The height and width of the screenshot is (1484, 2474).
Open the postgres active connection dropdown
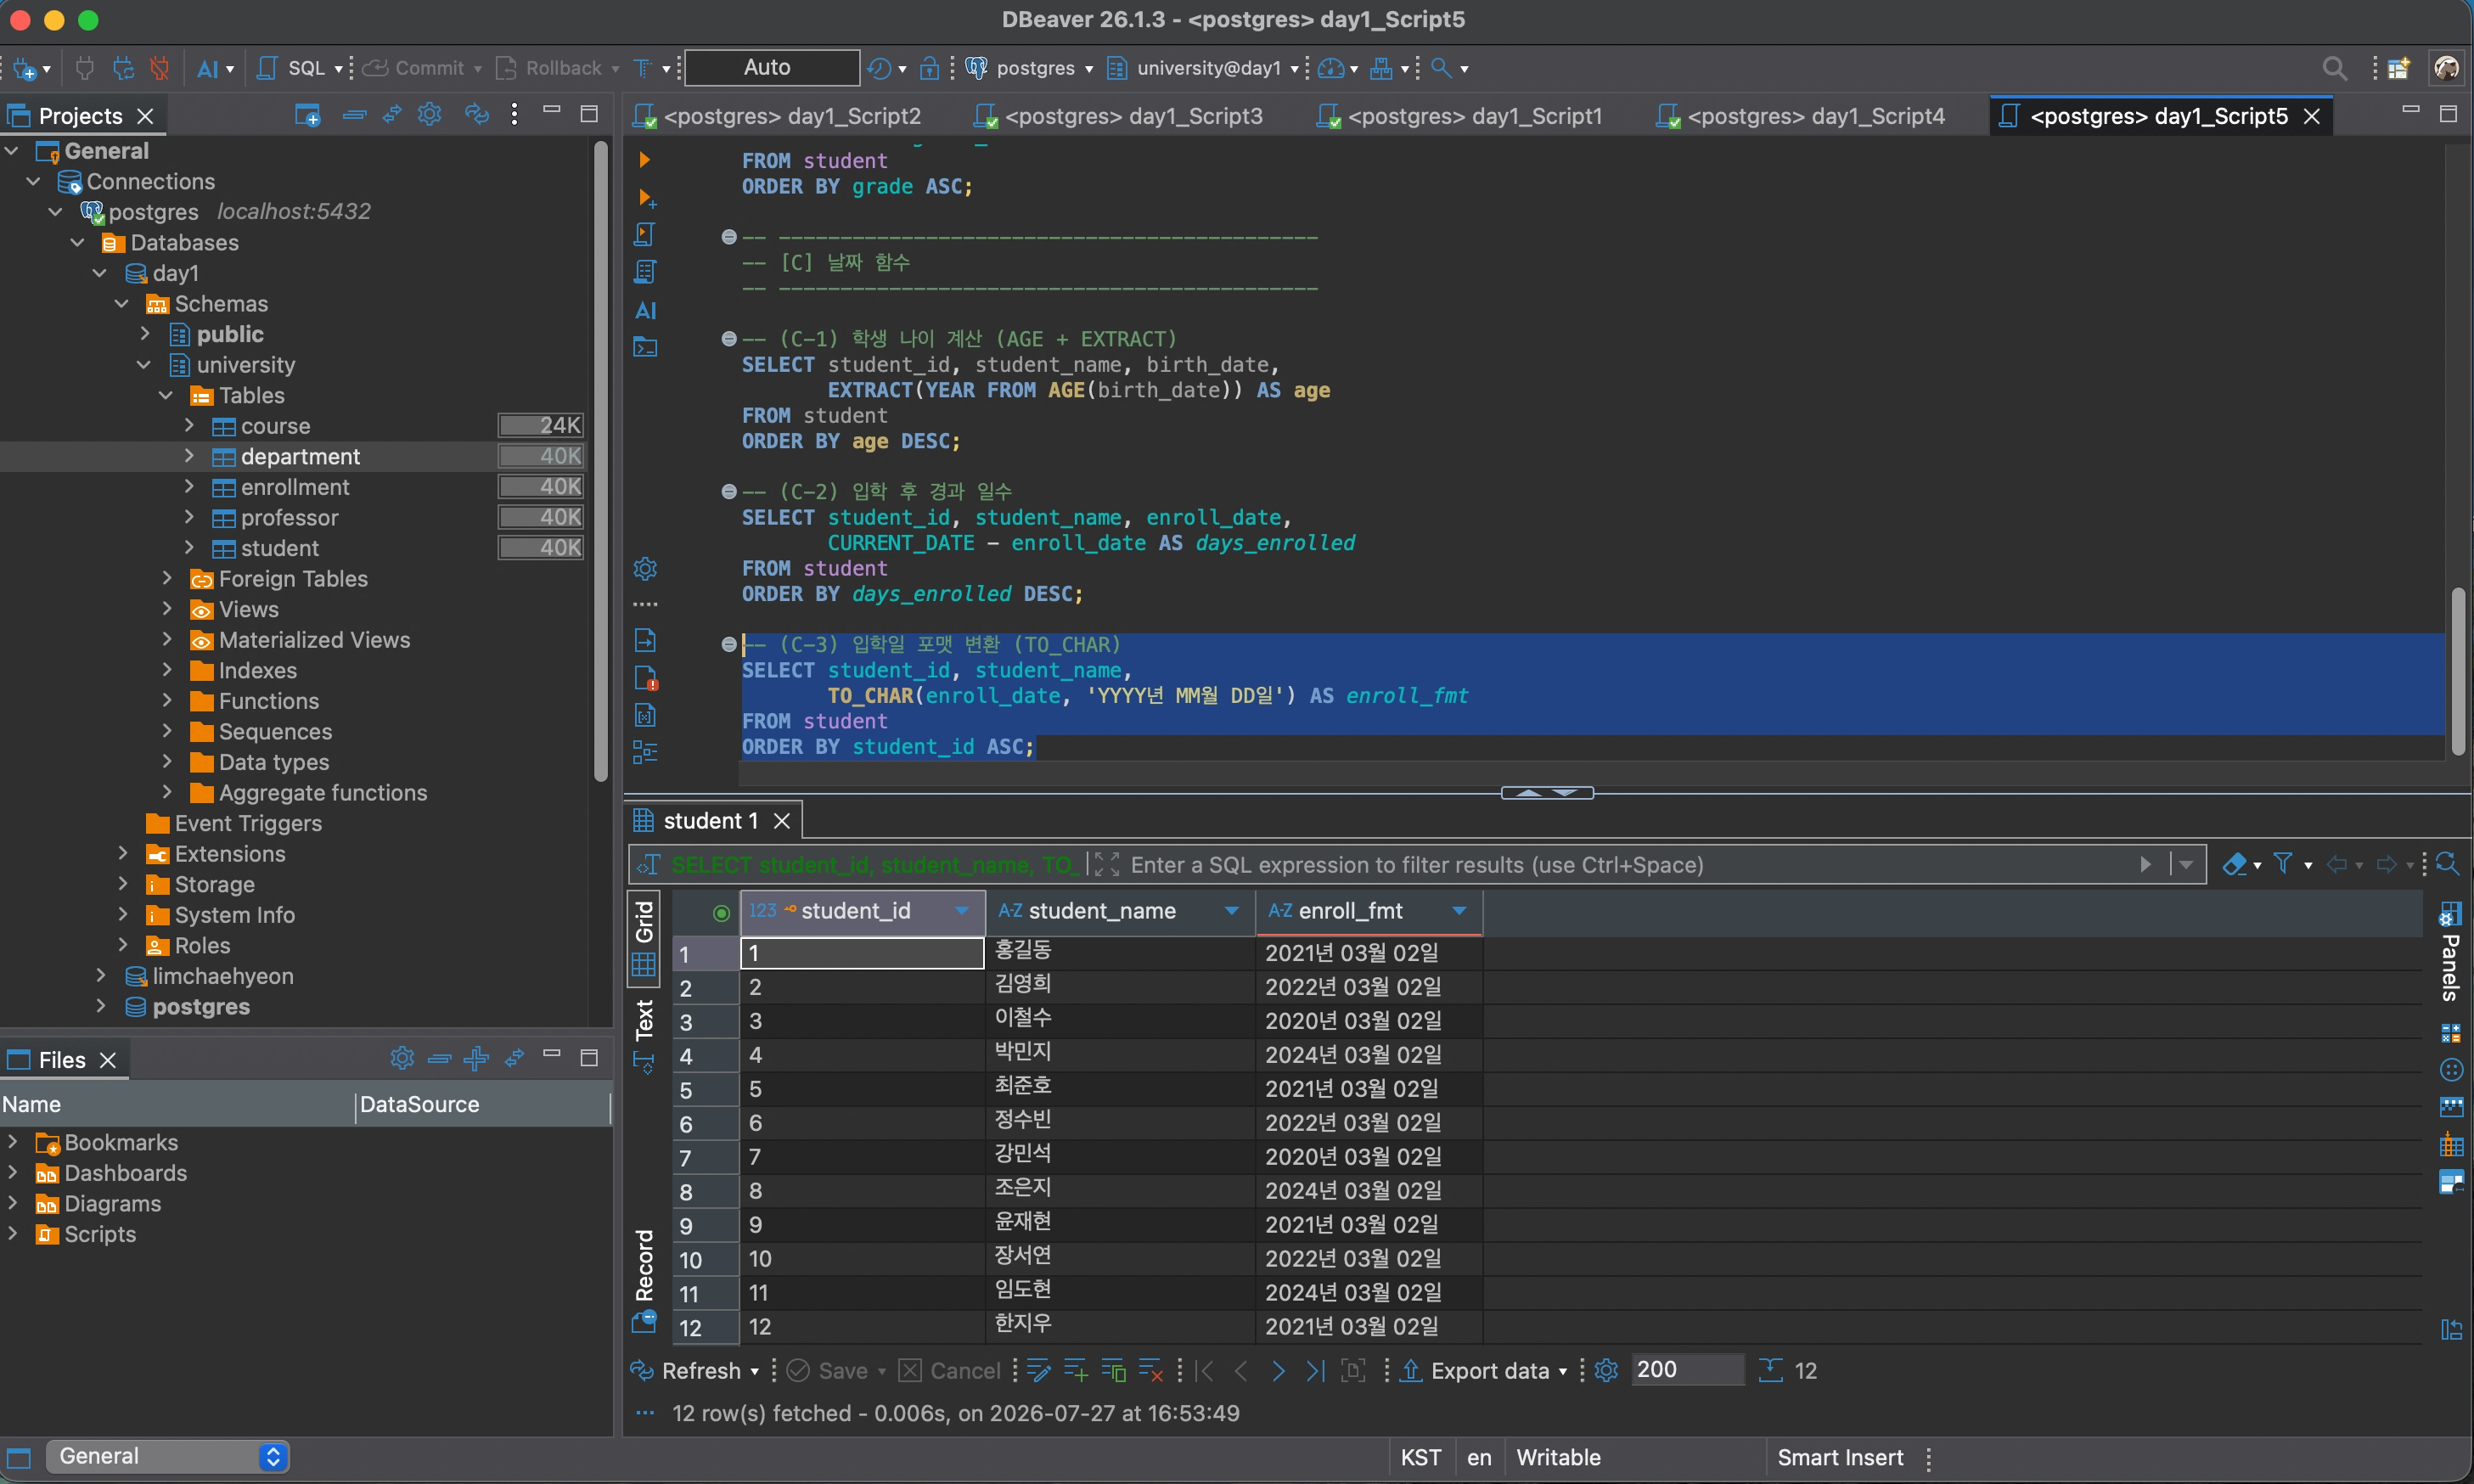click(1030, 68)
